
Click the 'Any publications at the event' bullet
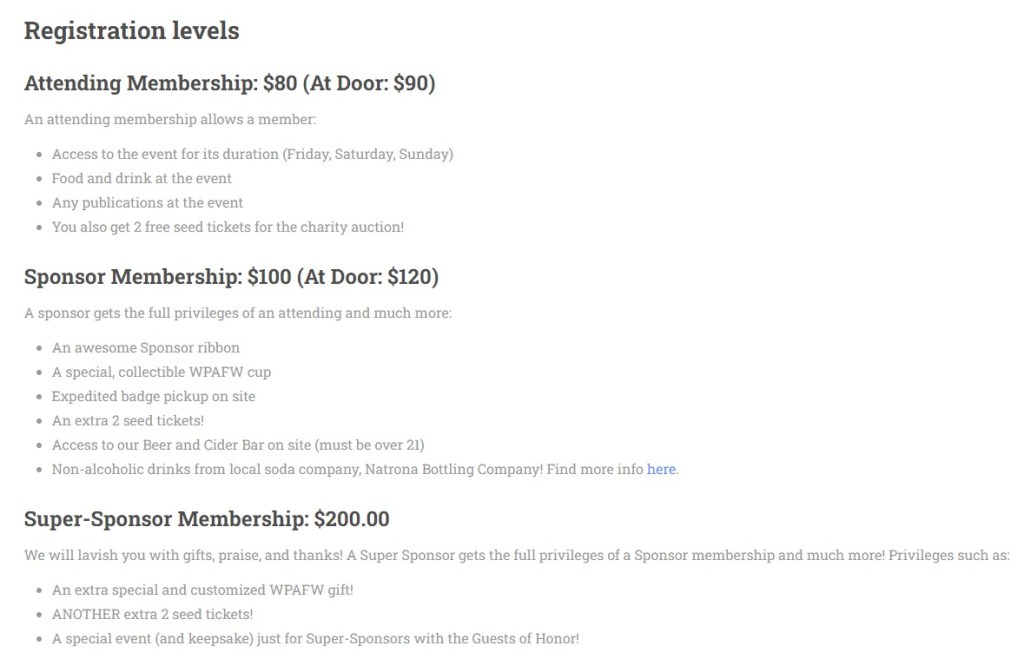pyautogui.click(x=147, y=203)
